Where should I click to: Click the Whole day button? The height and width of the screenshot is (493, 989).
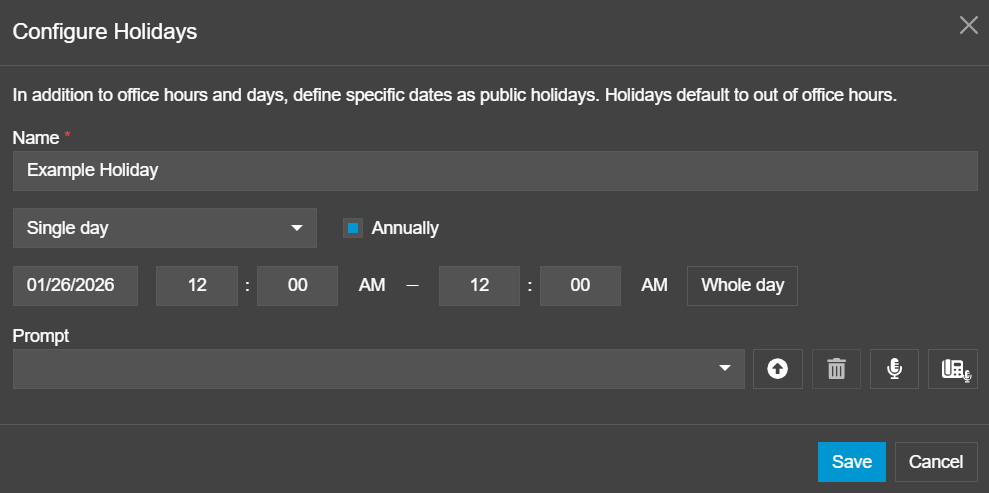tap(742, 286)
